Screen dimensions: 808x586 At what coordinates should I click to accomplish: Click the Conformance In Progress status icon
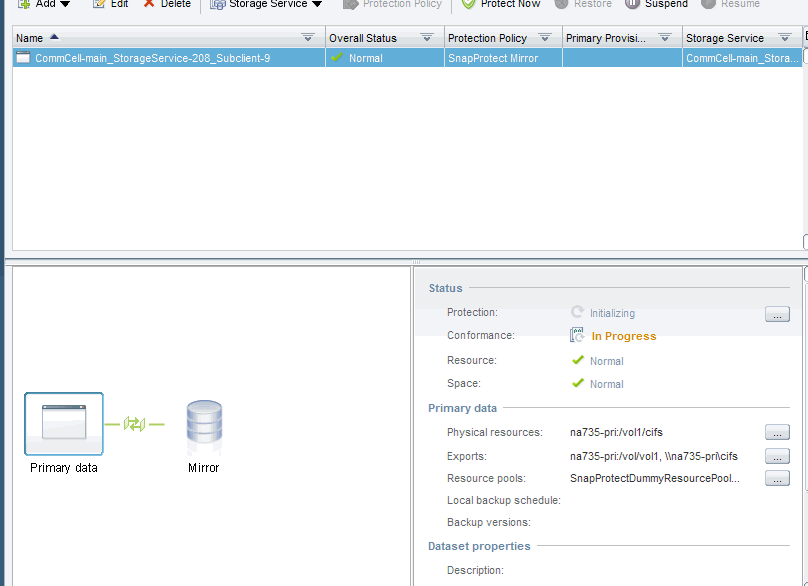click(577, 336)
